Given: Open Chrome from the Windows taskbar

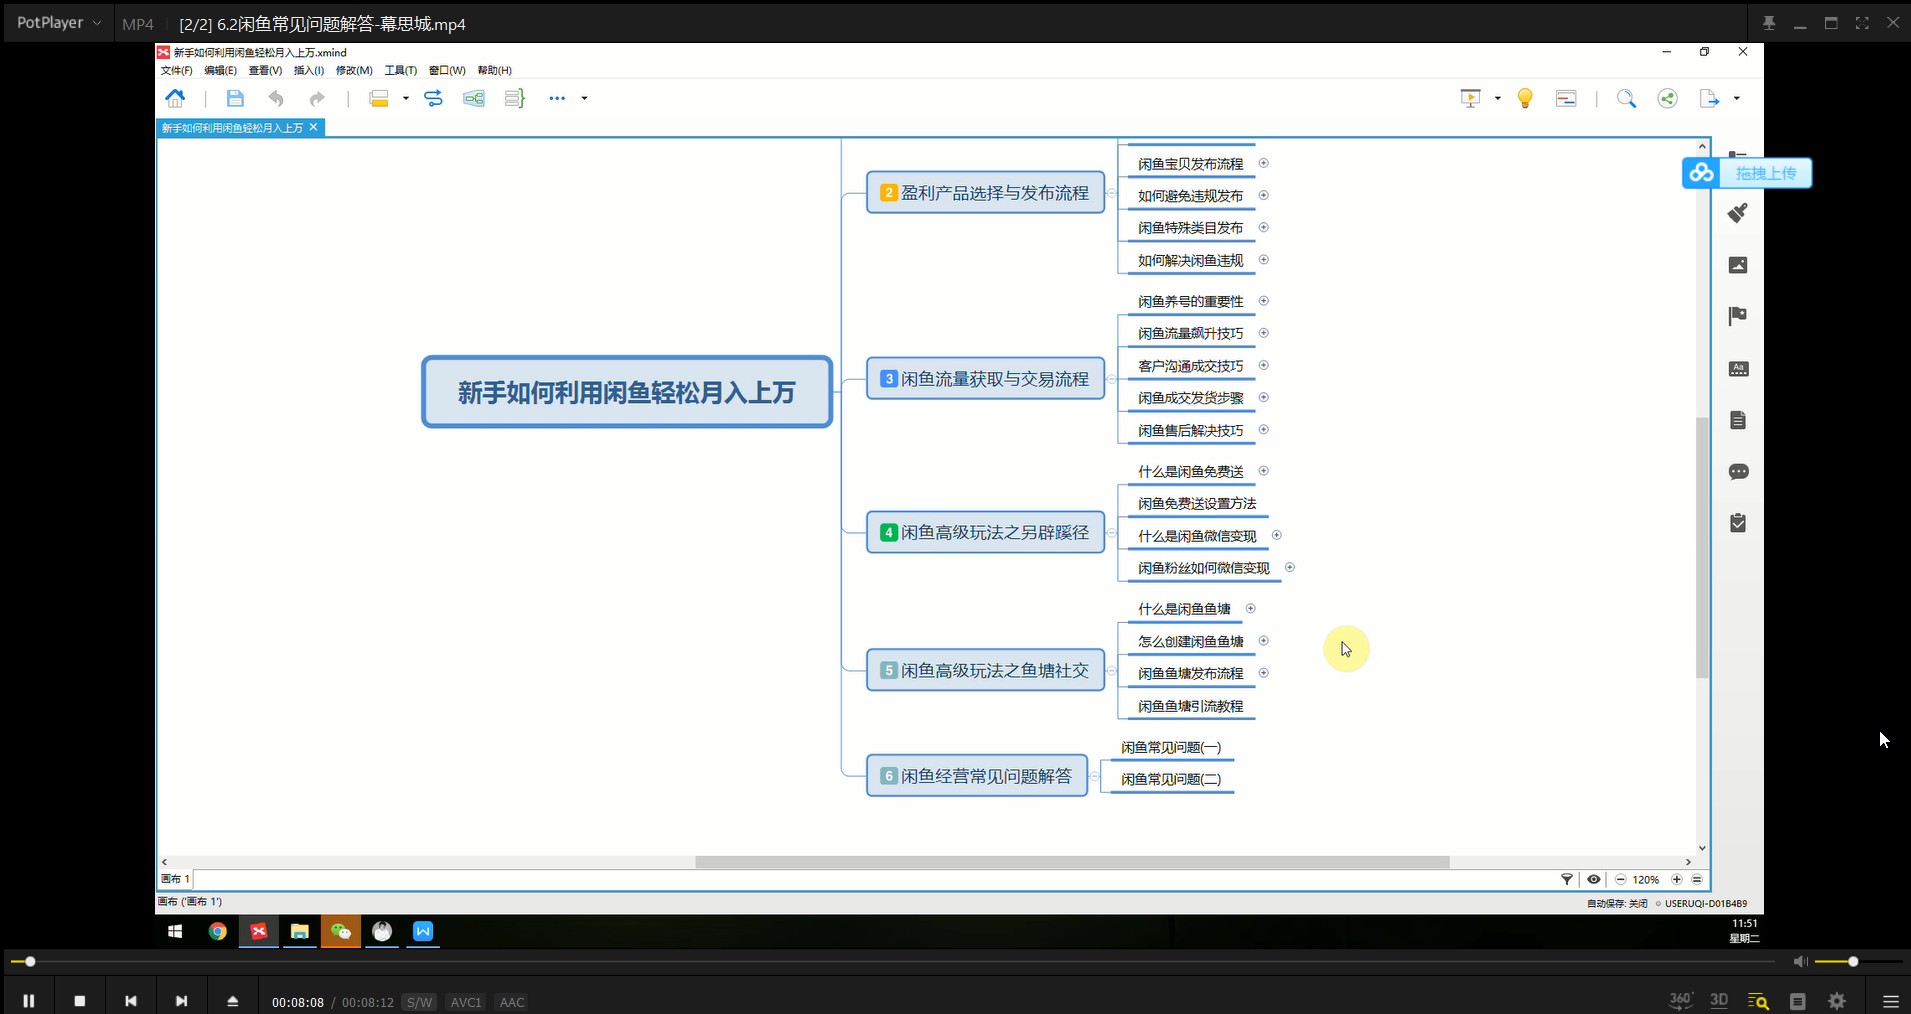Looking at the screenshot, I should (217, 931).
